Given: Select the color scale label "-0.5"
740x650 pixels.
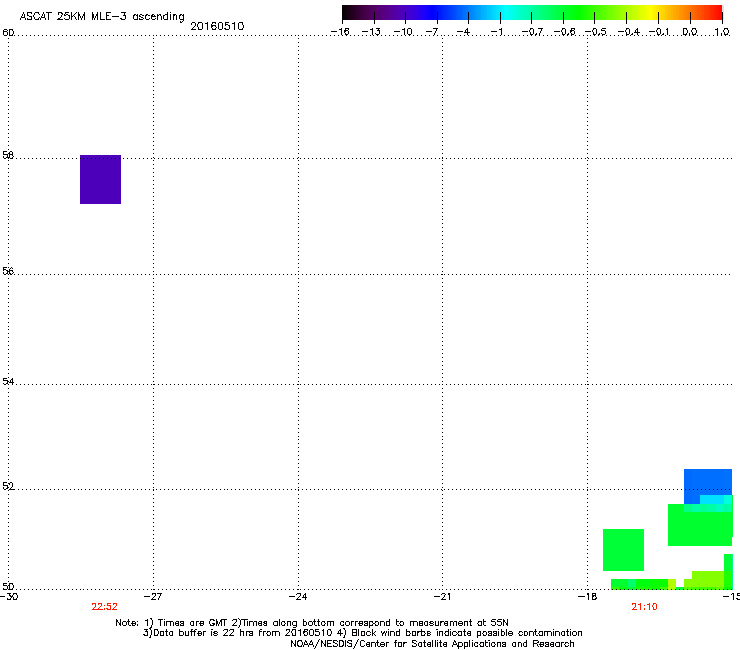Looking at the screenshot, I should (596, 32).
